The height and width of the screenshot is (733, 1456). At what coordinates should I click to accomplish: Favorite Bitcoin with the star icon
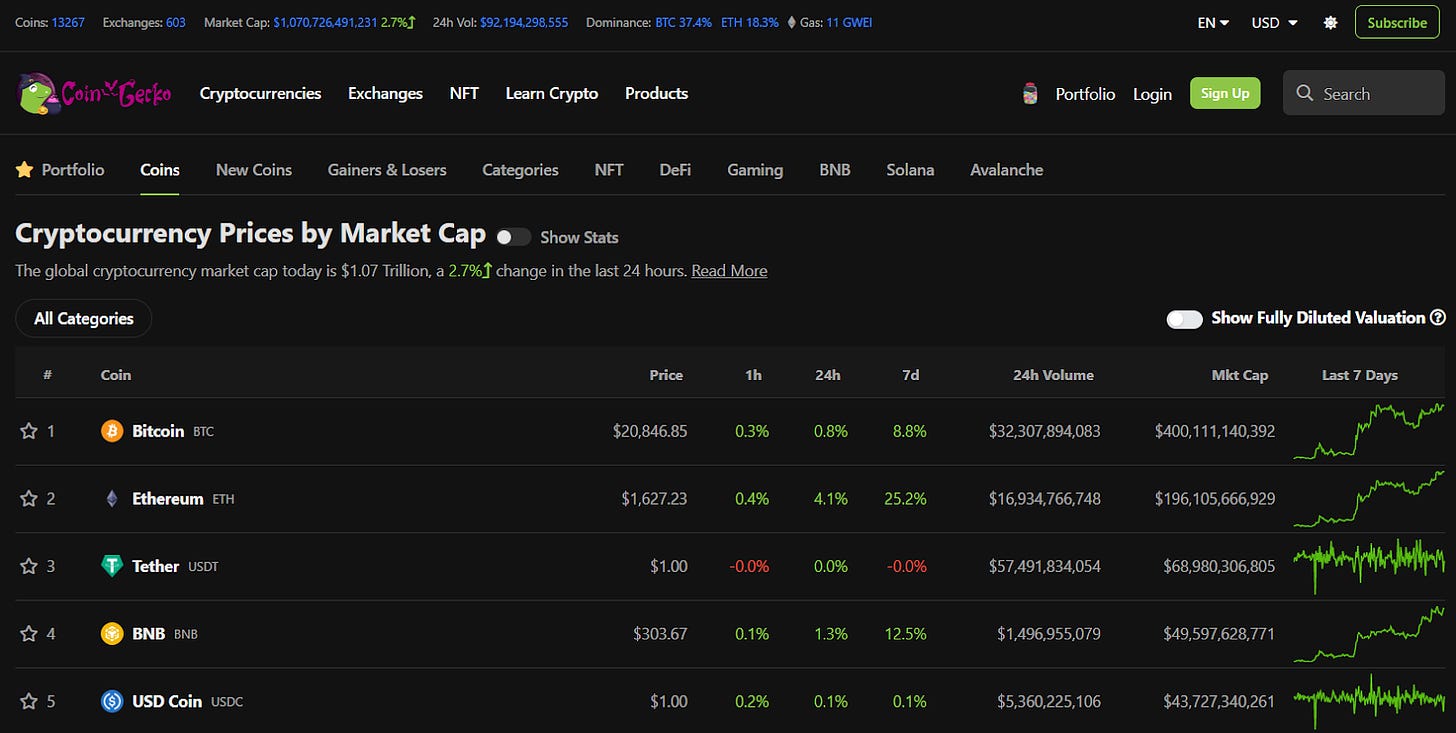pos(28,431)
